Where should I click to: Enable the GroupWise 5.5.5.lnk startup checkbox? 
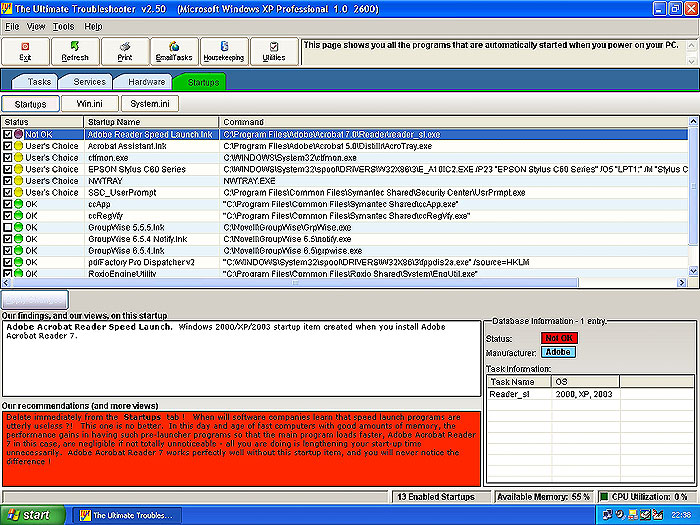click(8, 227)
